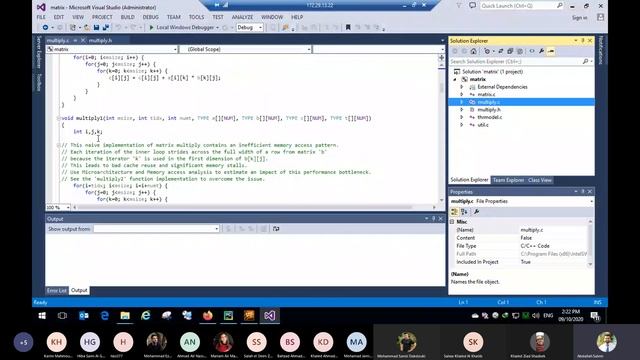
Task: Click Properties wrench icon in Solution Explorer
Action: 541,51
